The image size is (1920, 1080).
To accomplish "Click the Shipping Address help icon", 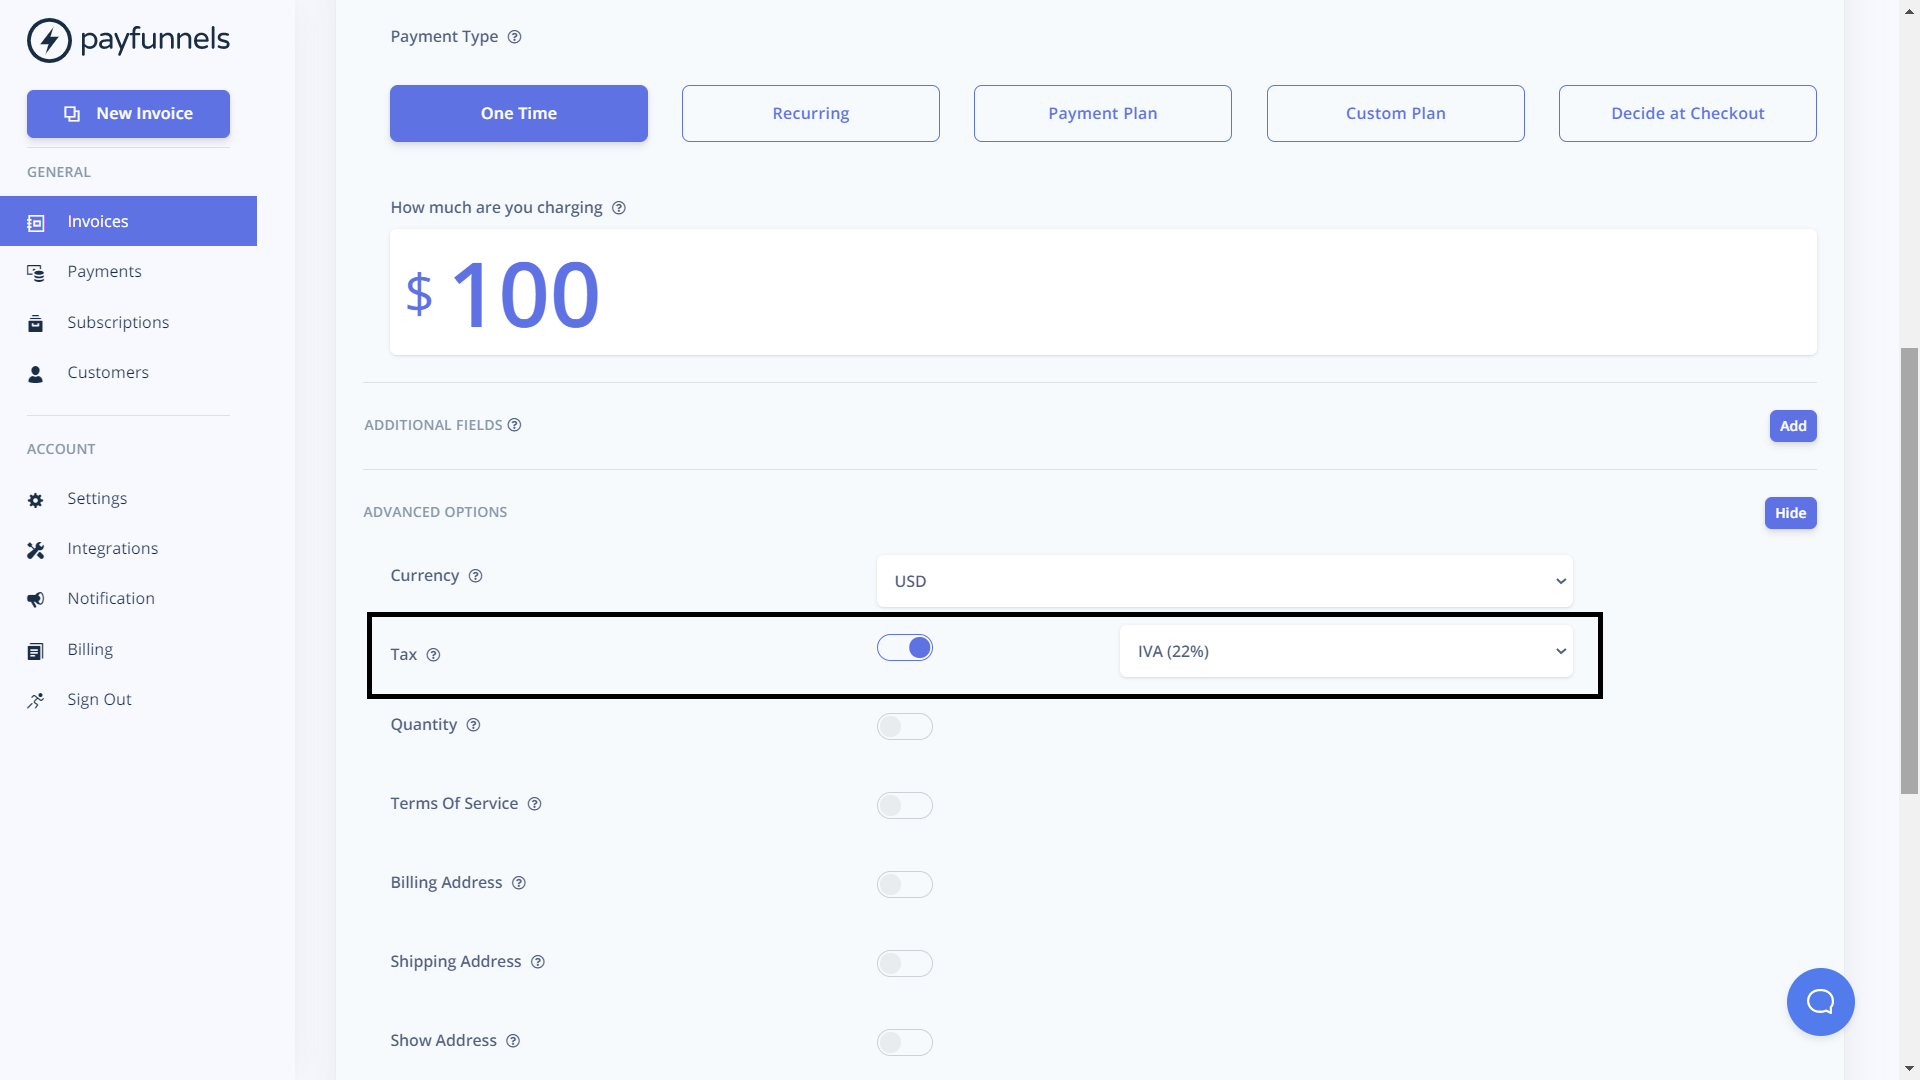I will tap(538, 962).
